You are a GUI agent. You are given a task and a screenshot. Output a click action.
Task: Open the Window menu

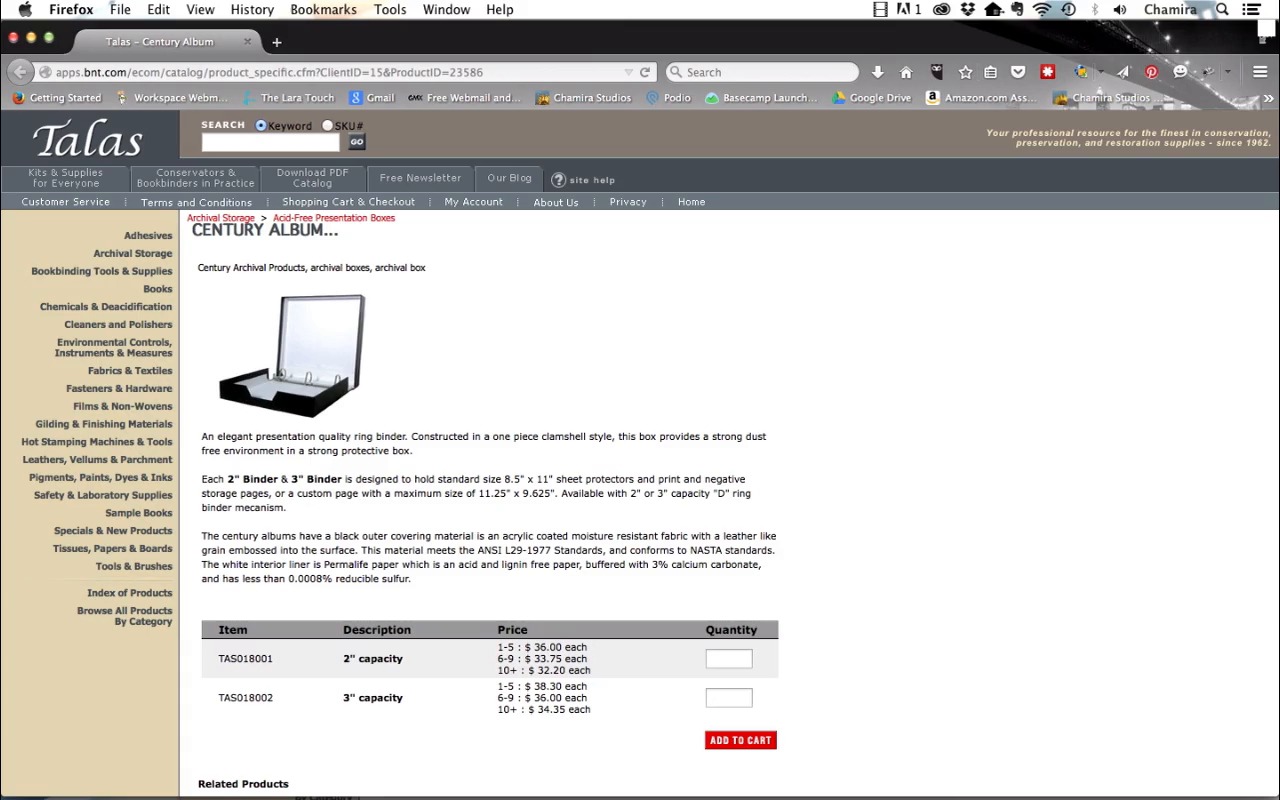click(x=446, y=9)
